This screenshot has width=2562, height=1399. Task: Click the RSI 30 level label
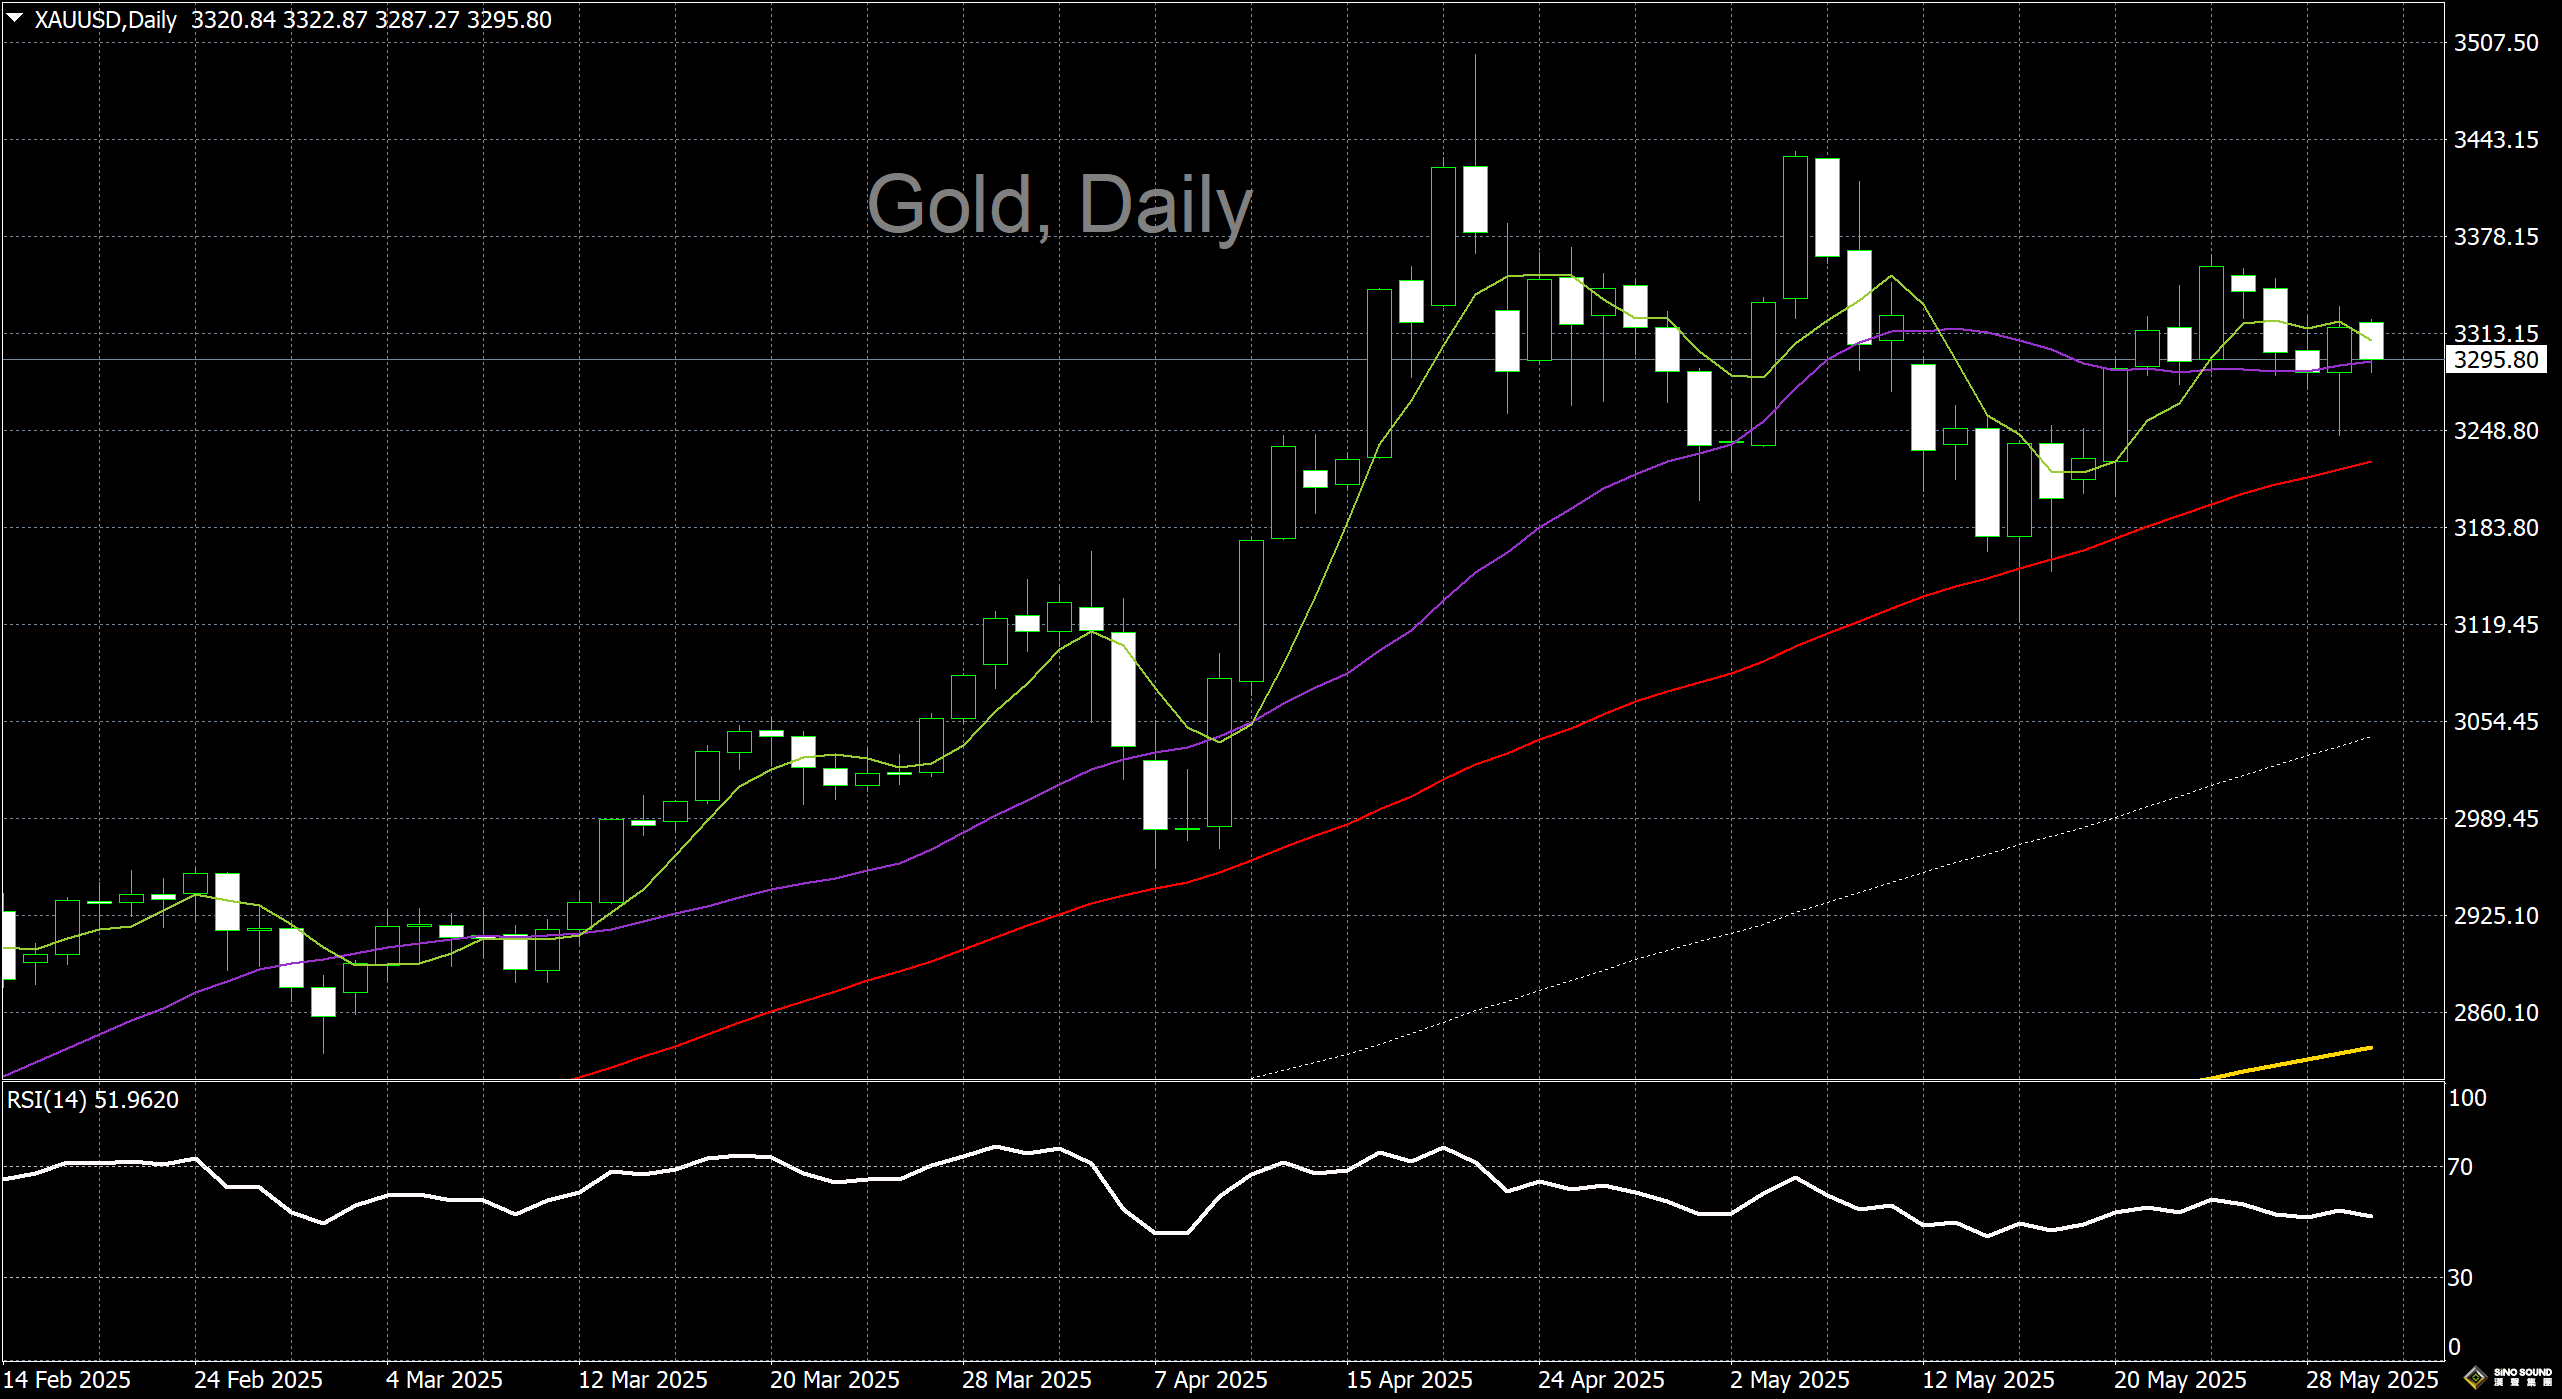coord(2460,1278)
